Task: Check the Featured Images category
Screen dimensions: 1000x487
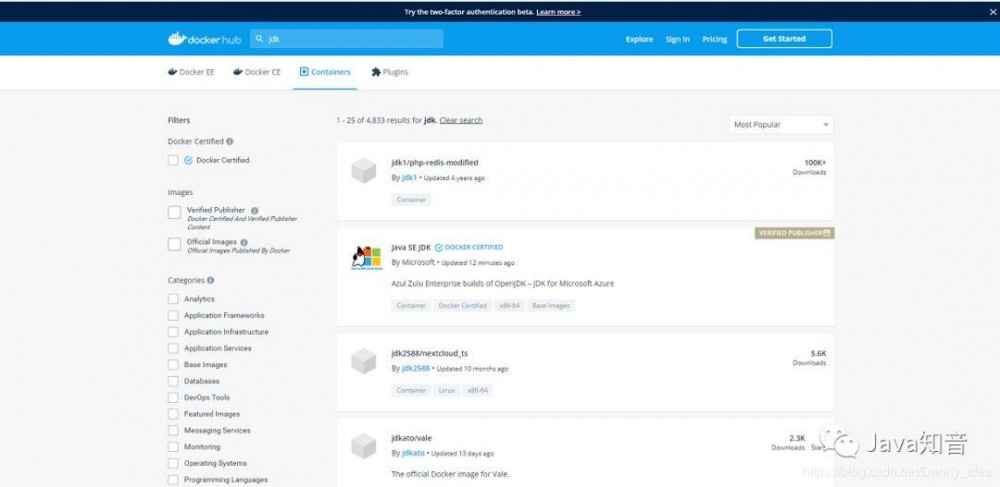Action: tap(173, 414)
